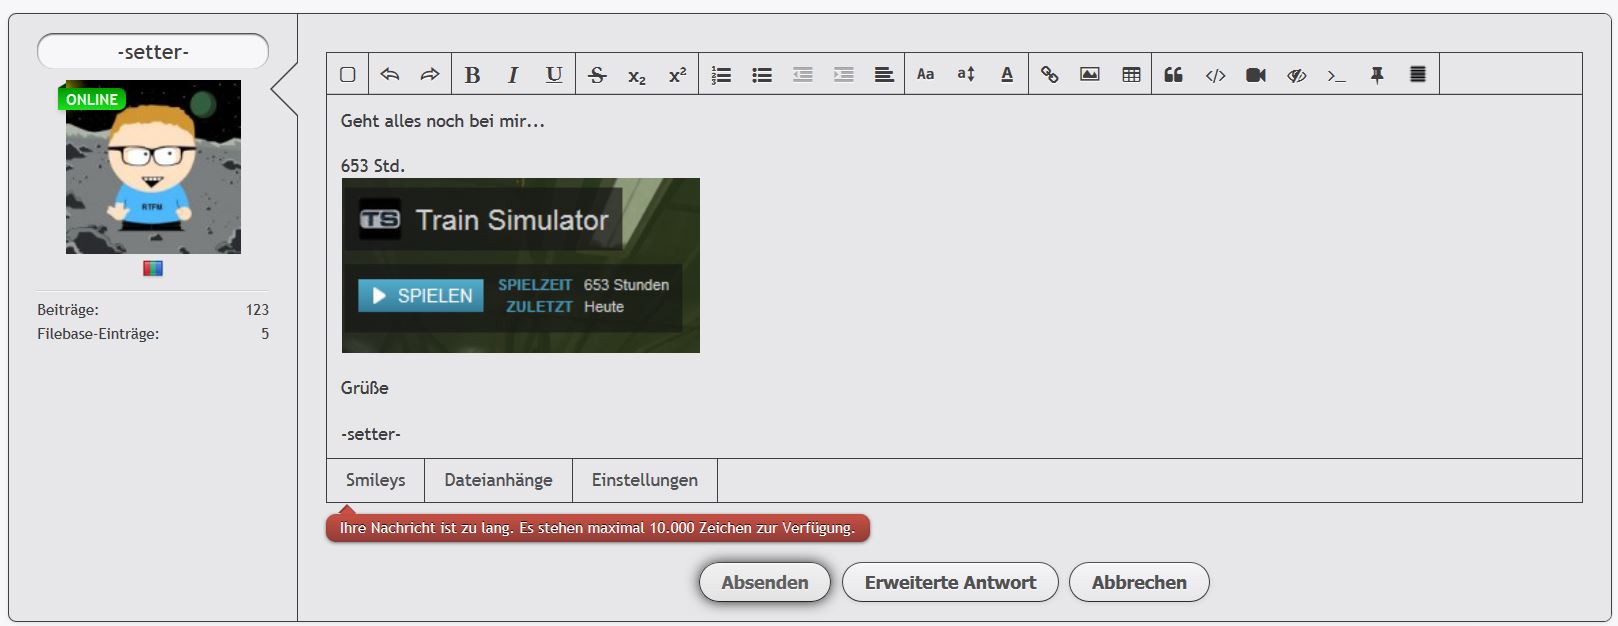
Task: Open the -setter- user profile name
Action: click(153, 52)
